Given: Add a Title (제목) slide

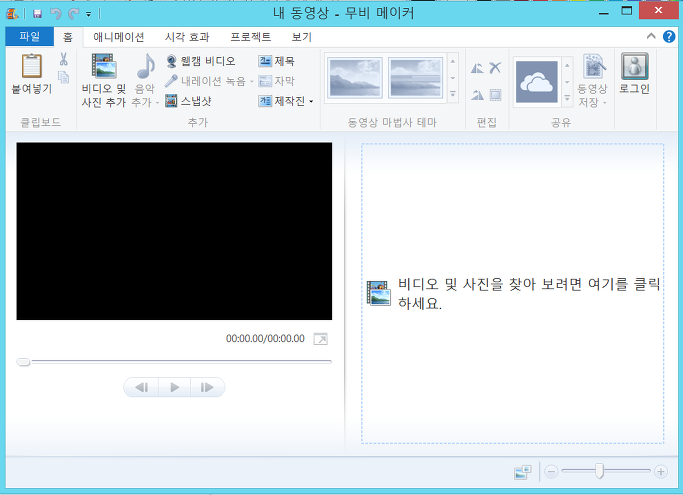Looking at the screenshot, I should pos(276,61).
